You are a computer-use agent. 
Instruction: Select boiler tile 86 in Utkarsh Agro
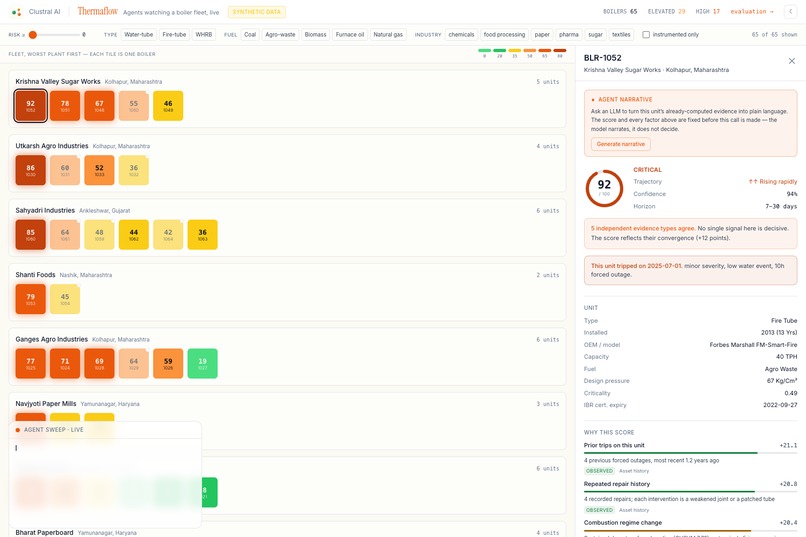(x=31, y=170)
